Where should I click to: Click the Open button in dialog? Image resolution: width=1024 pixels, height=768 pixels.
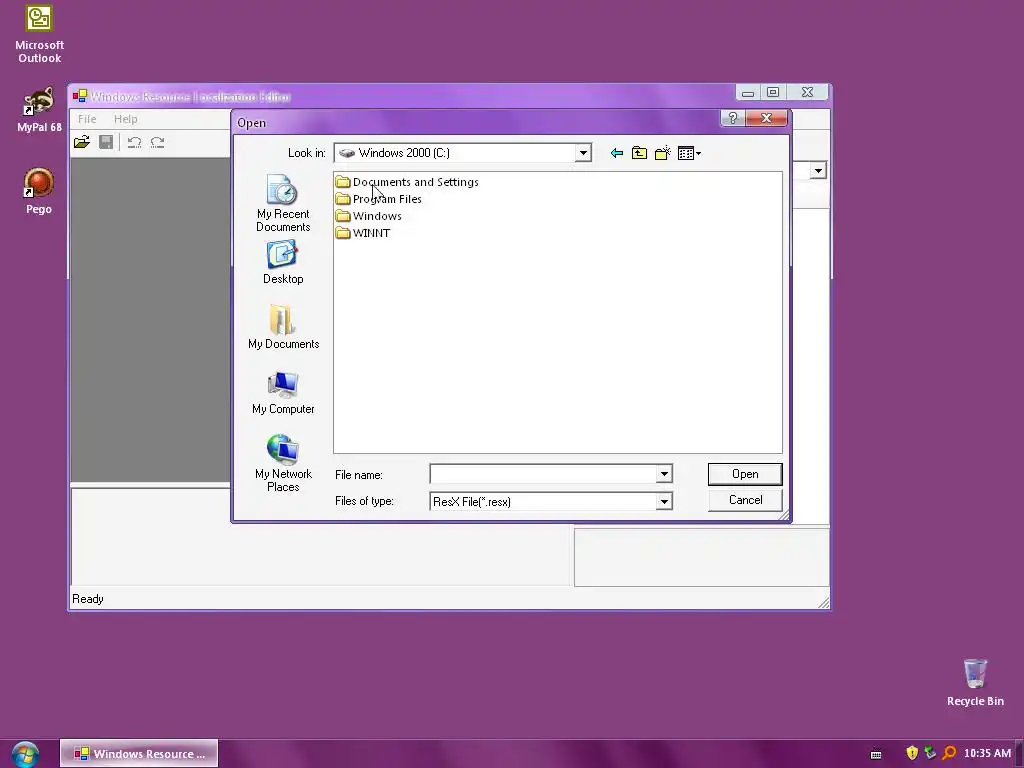(x=745, y=474)
